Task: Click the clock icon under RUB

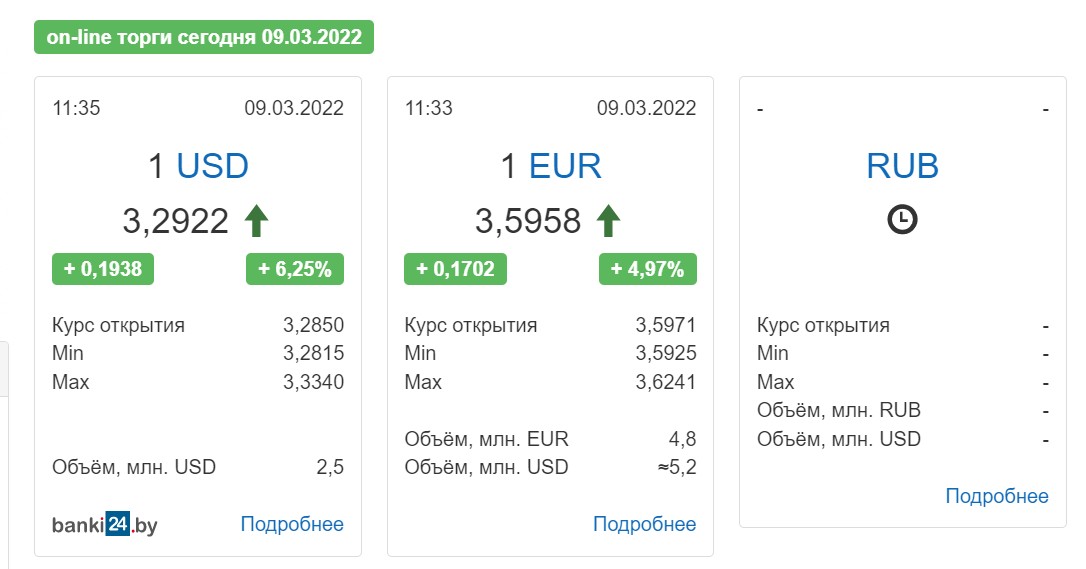Action: pos(902,219)
